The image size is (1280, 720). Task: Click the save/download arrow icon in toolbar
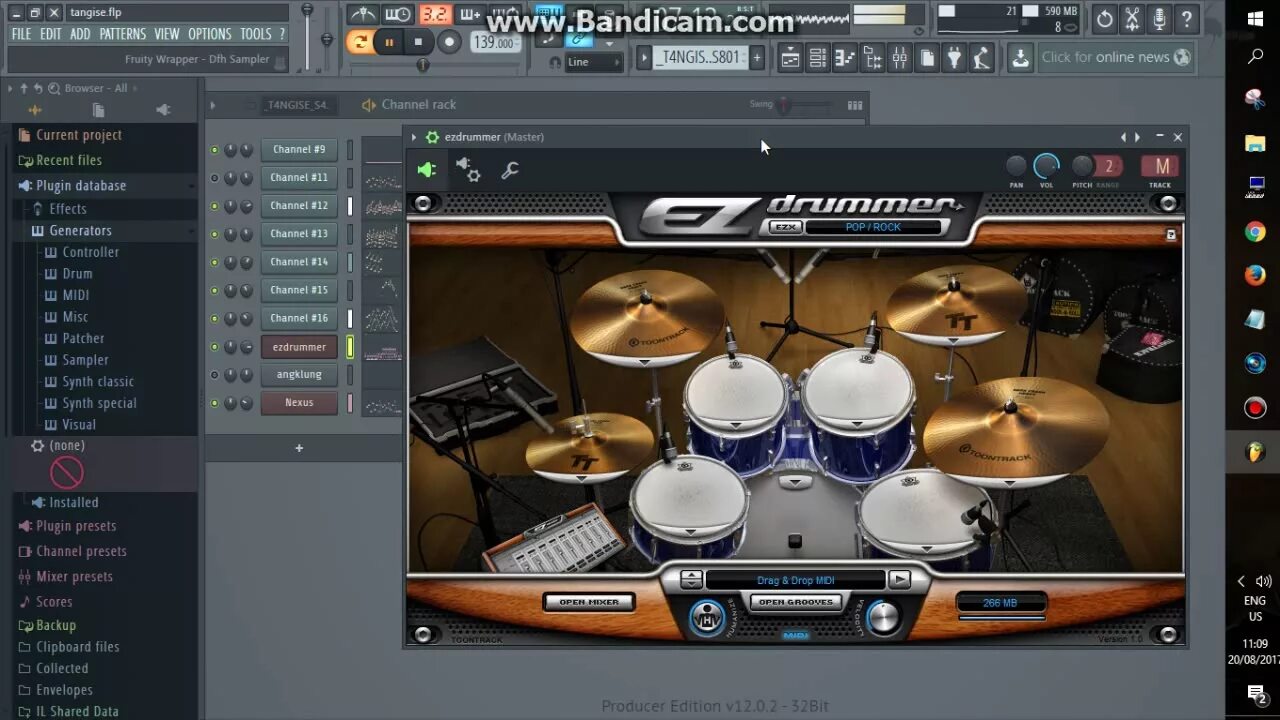[x=1020, y=58]
